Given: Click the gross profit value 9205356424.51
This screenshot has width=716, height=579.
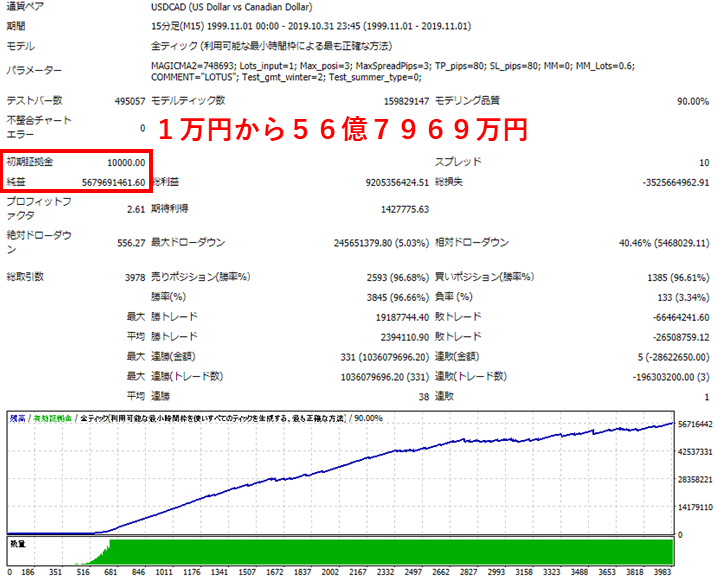Looking at the screenshot, I should pos(397,183).
